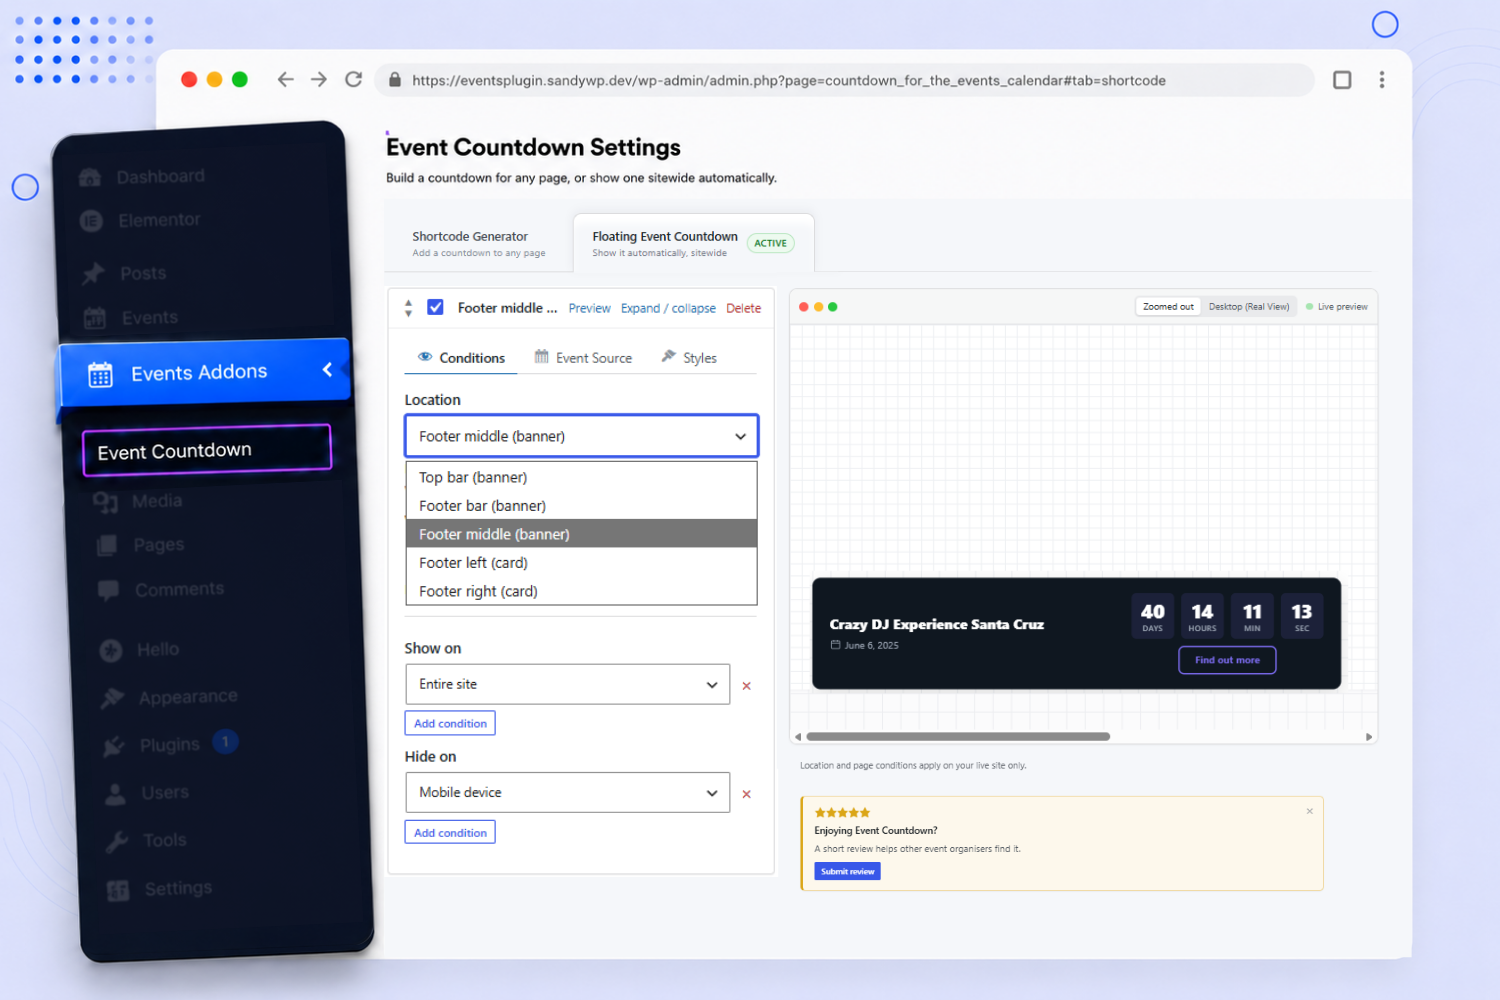Click the Expand / collapse link
The image size is (1500, 1000).
coord(668,308)
